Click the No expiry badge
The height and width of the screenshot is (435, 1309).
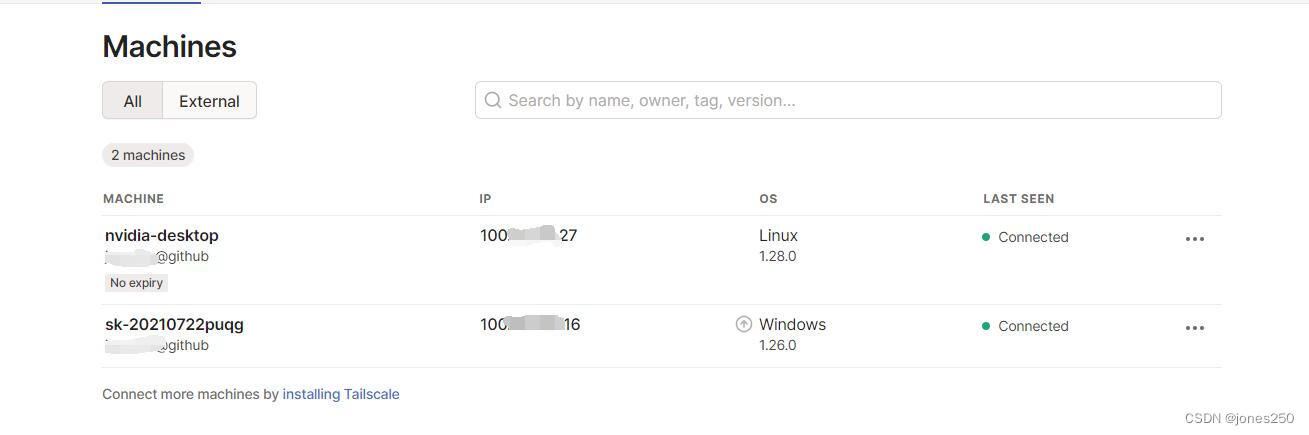tap(136, 283)
